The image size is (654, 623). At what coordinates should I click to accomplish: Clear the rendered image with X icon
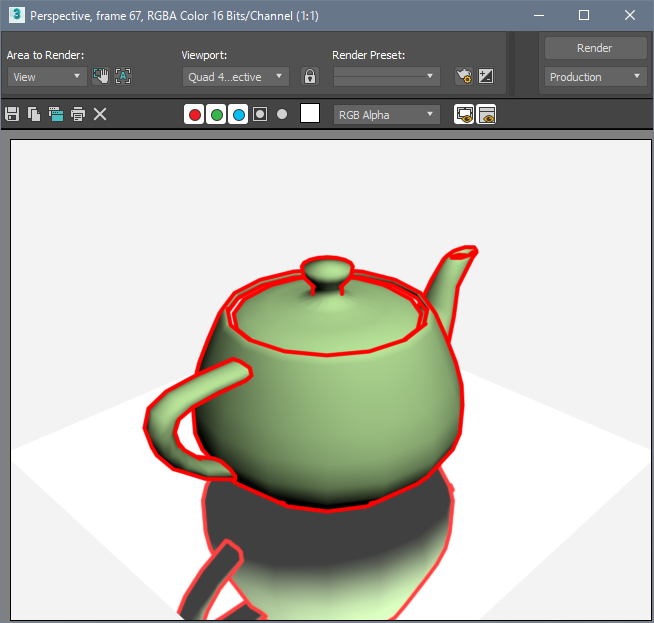pos(100,115)
